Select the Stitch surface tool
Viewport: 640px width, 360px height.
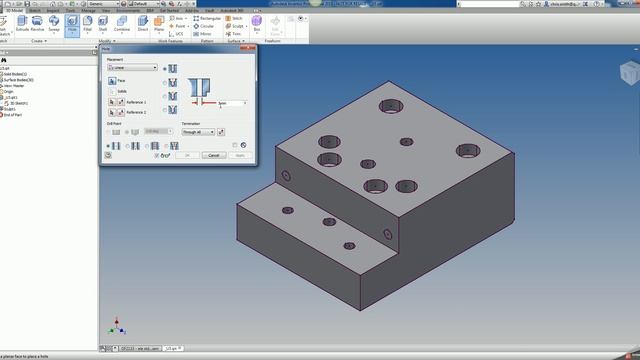[x=234, y=18]
